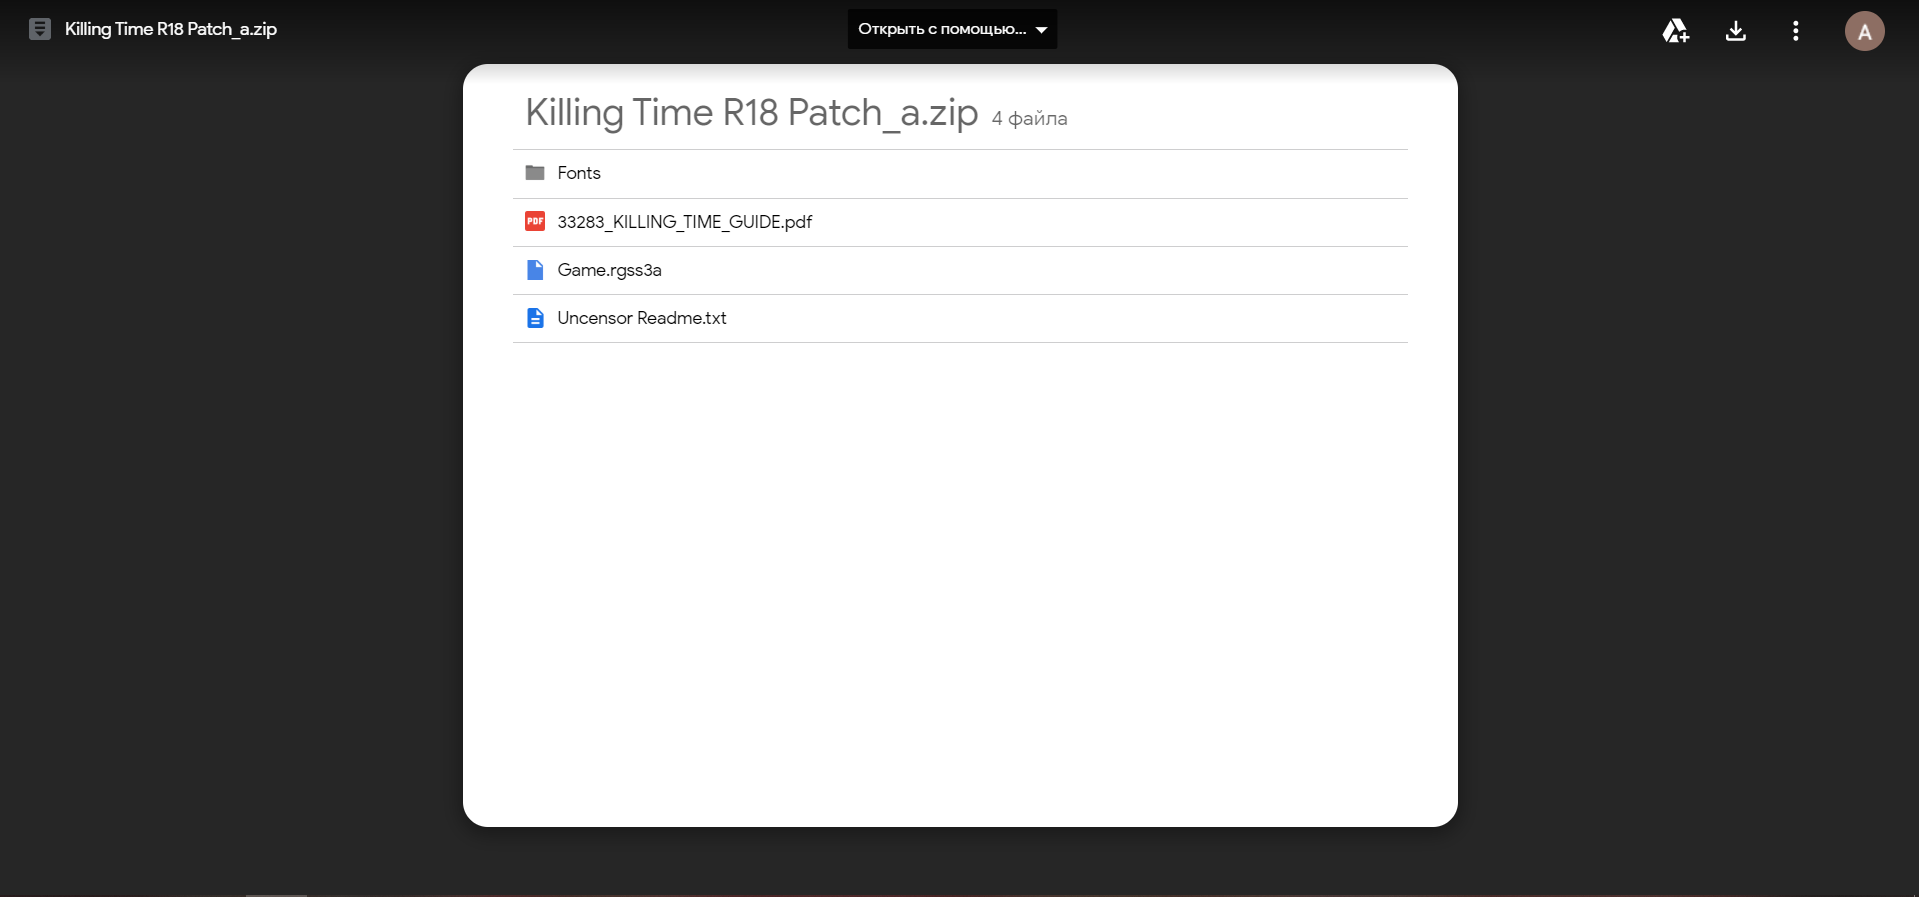Select the Game.rgss3a file
The height and width of the screenshot is (897, 1919).
[960, 270]
